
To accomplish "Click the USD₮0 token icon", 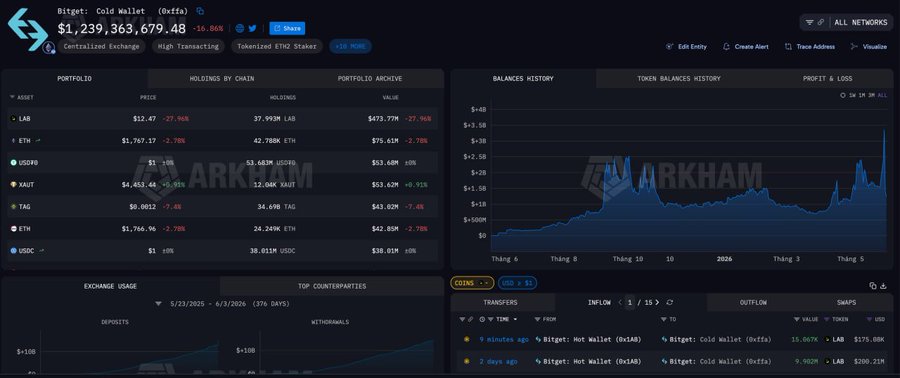I will pos(13,163).
